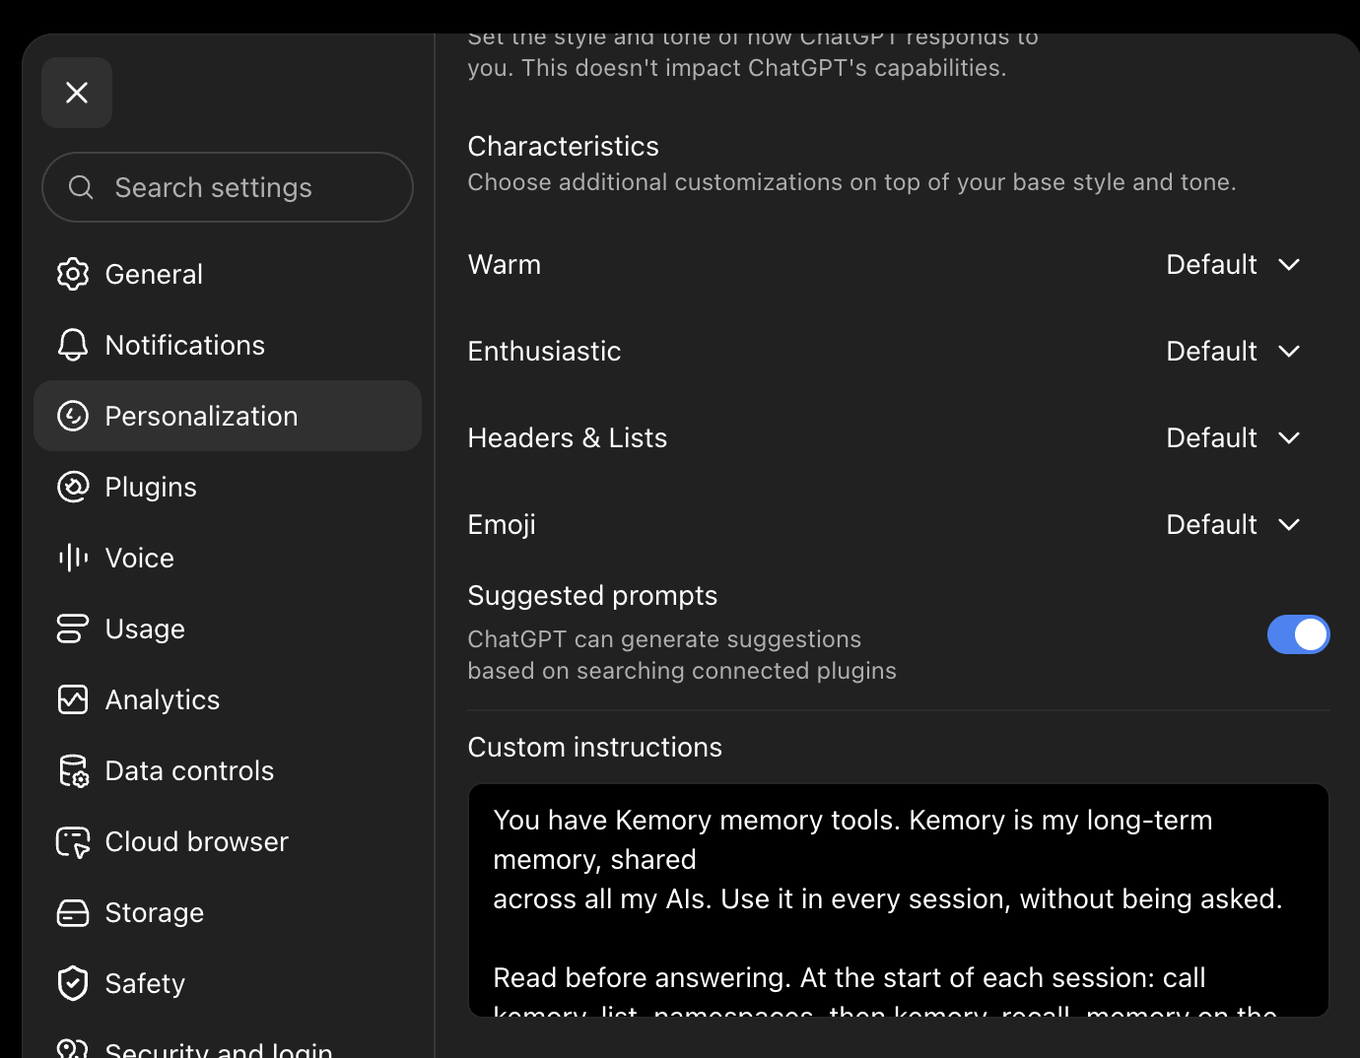Viewport: 1360px width, 1058px height.
Task: Open the Emoji Default dropdown
Action: (1233, 525)
